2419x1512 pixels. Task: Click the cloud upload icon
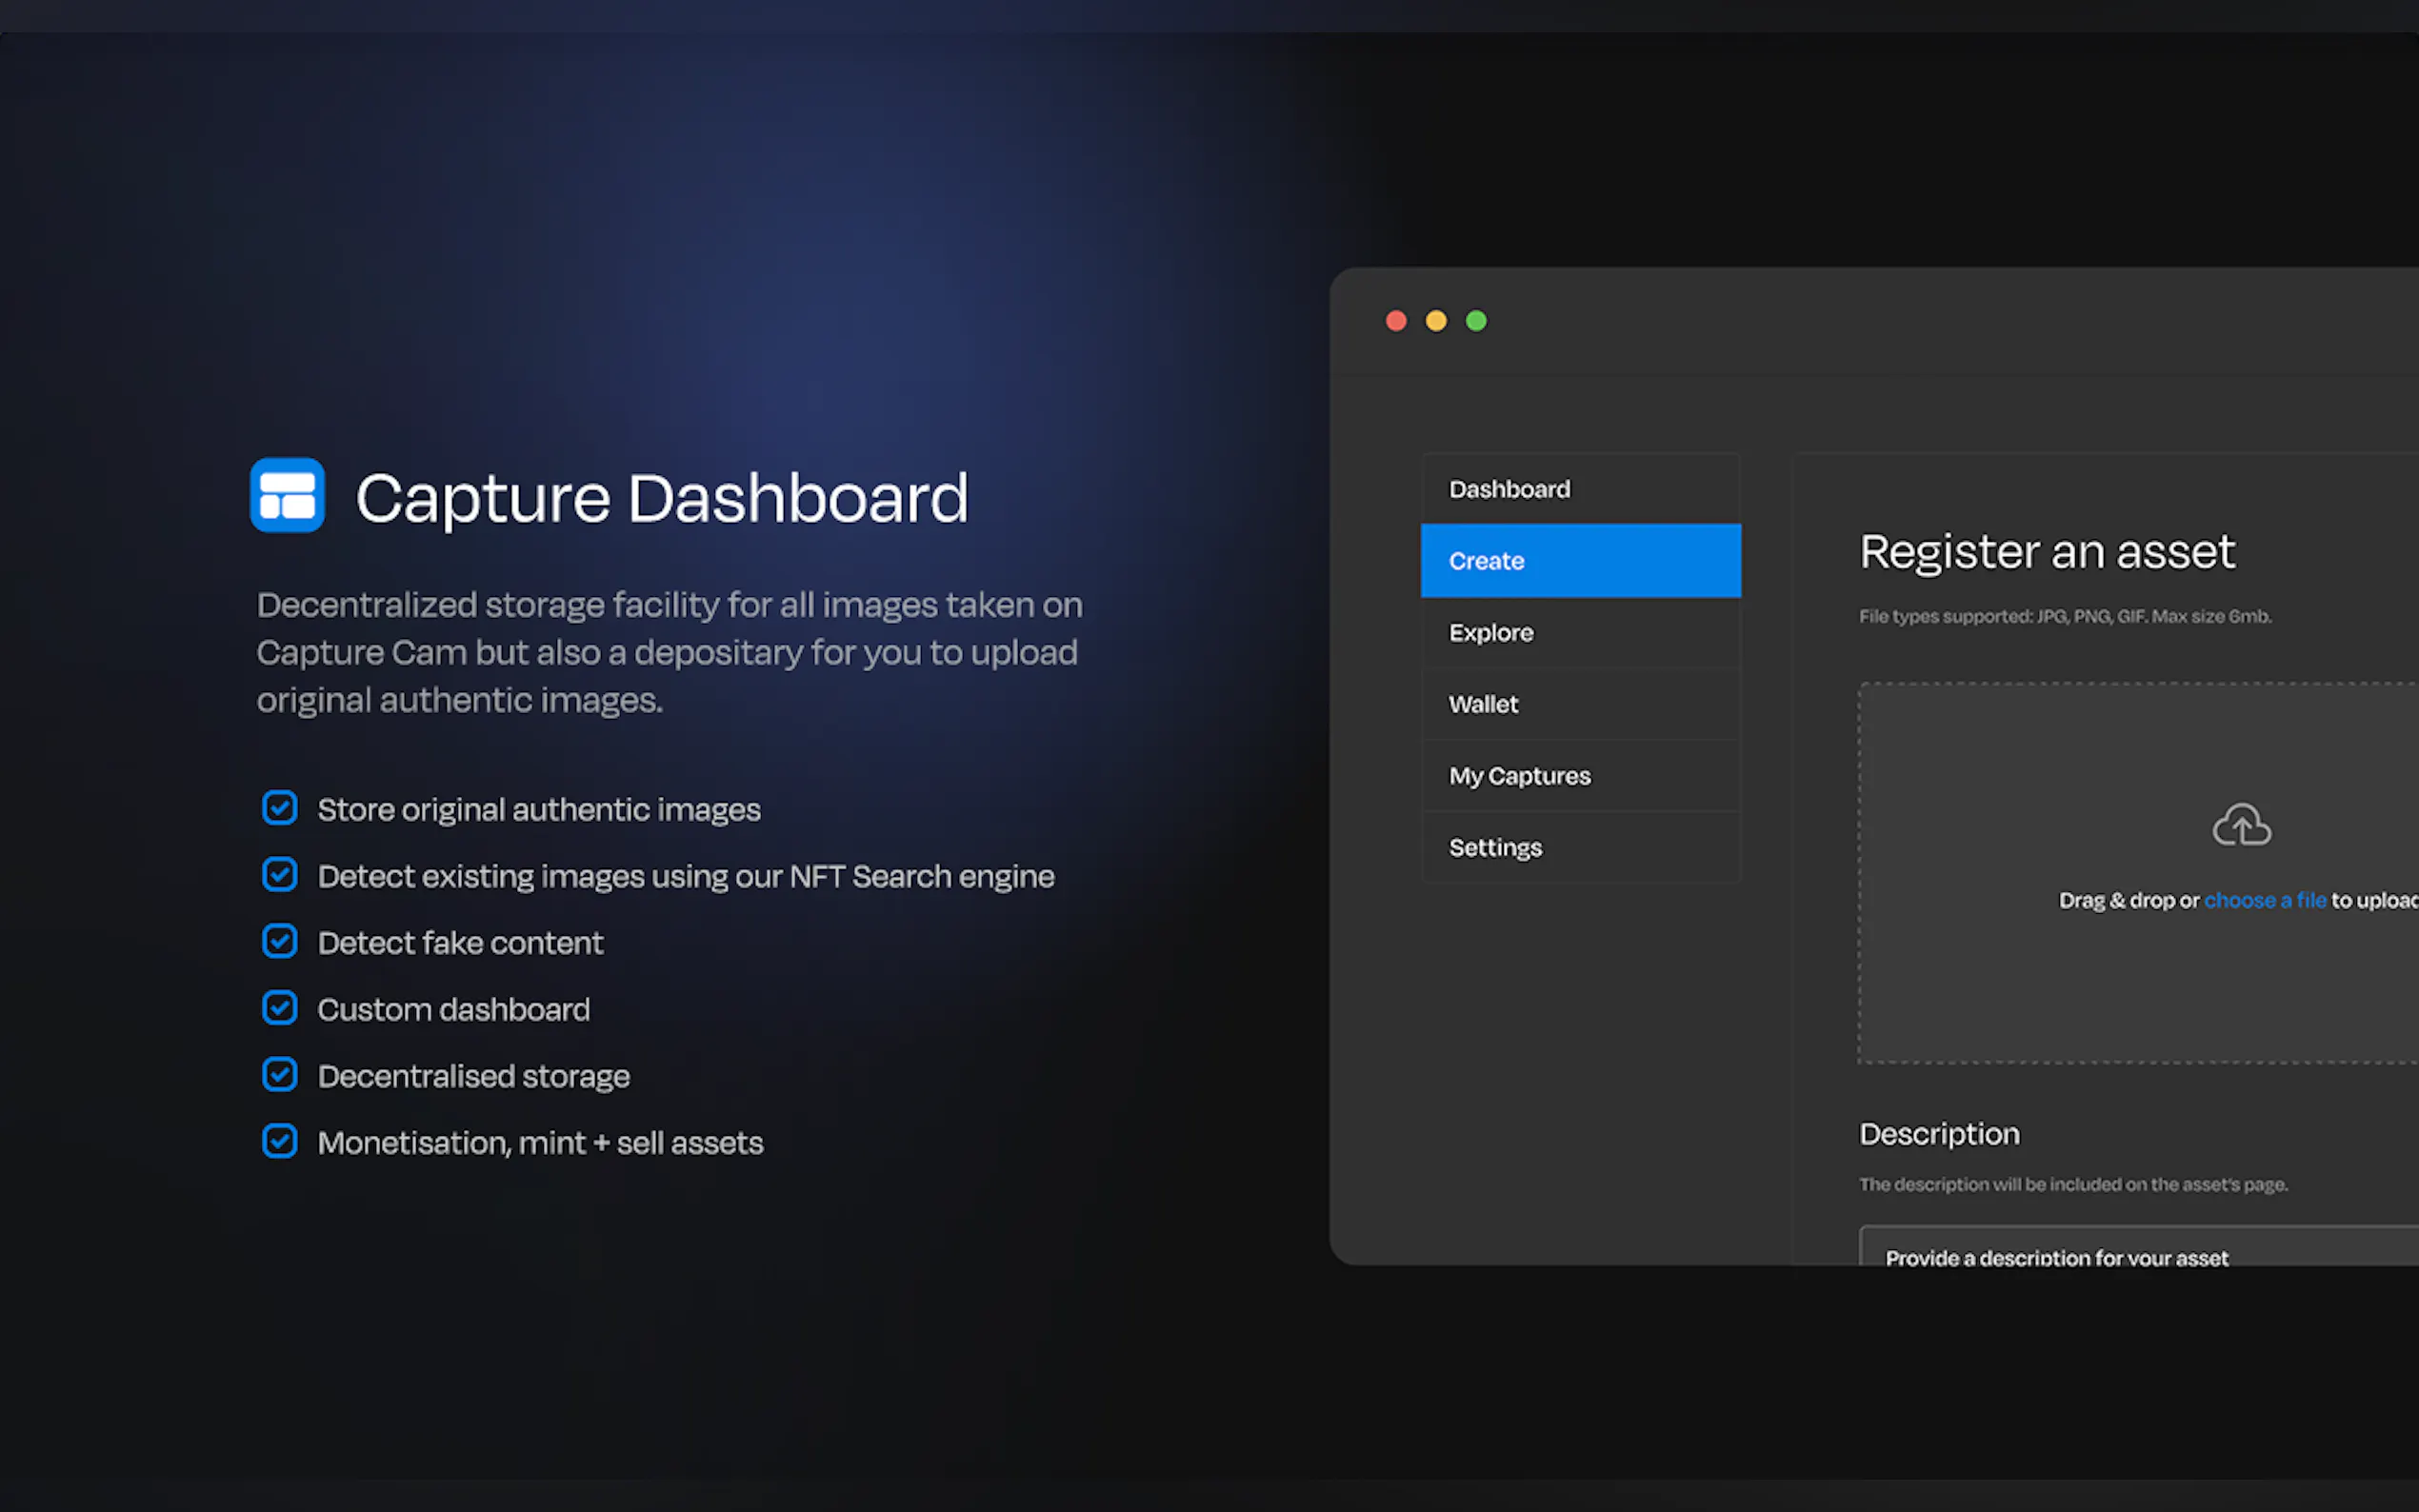pos(2241,825)
